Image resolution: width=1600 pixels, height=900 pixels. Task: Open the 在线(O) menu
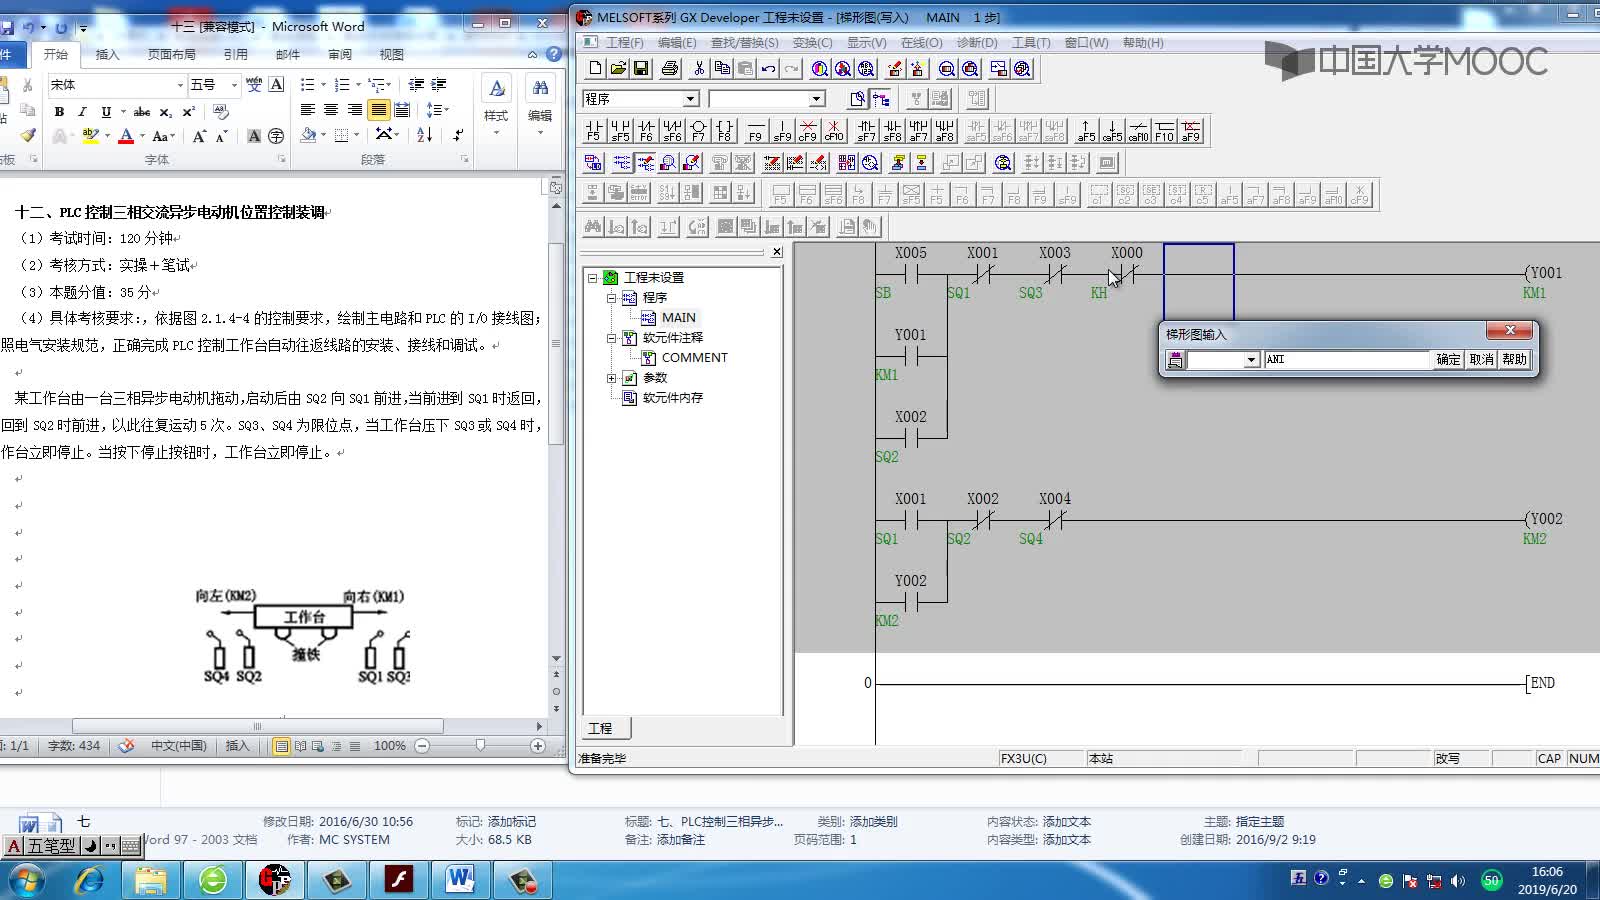point(921,43)
